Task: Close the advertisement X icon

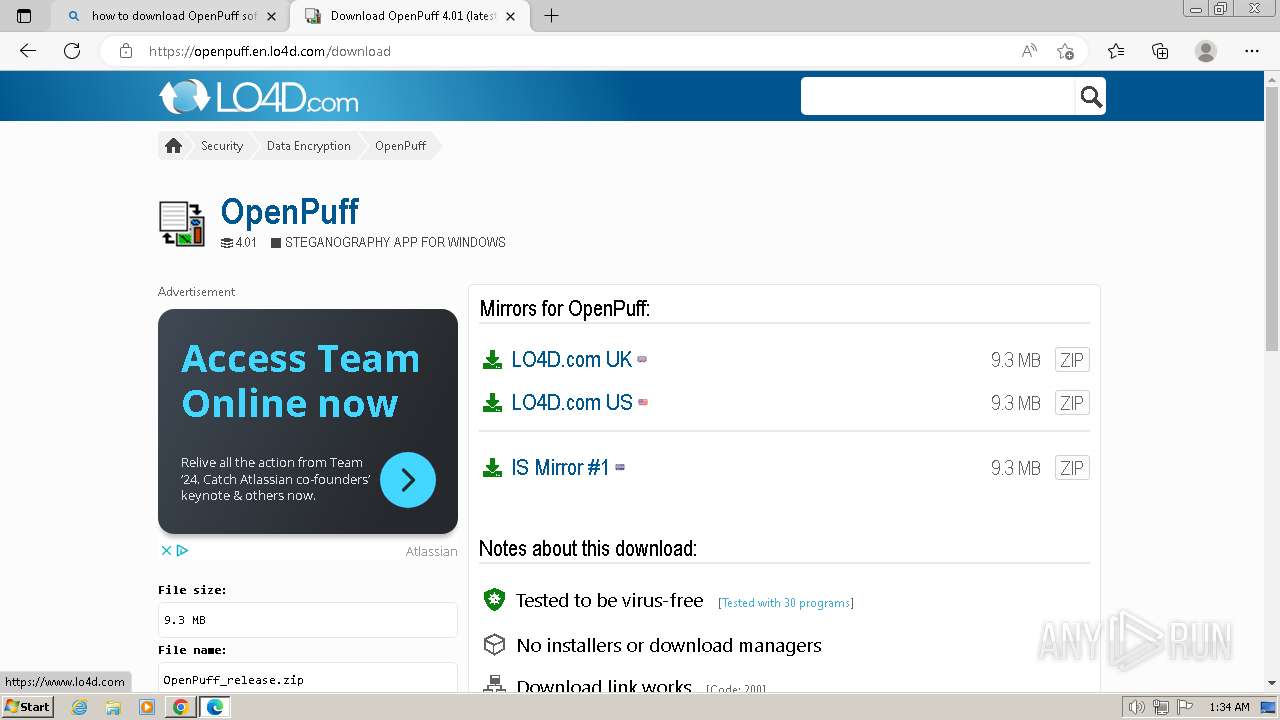Action: [167, 550]
